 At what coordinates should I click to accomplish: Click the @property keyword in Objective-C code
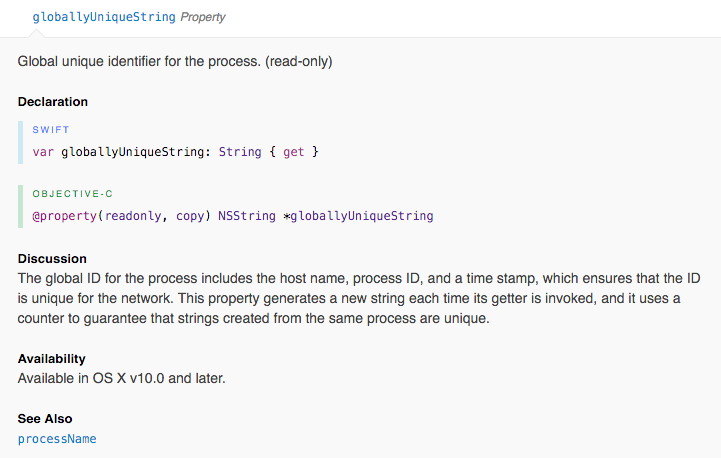point(64,216)
